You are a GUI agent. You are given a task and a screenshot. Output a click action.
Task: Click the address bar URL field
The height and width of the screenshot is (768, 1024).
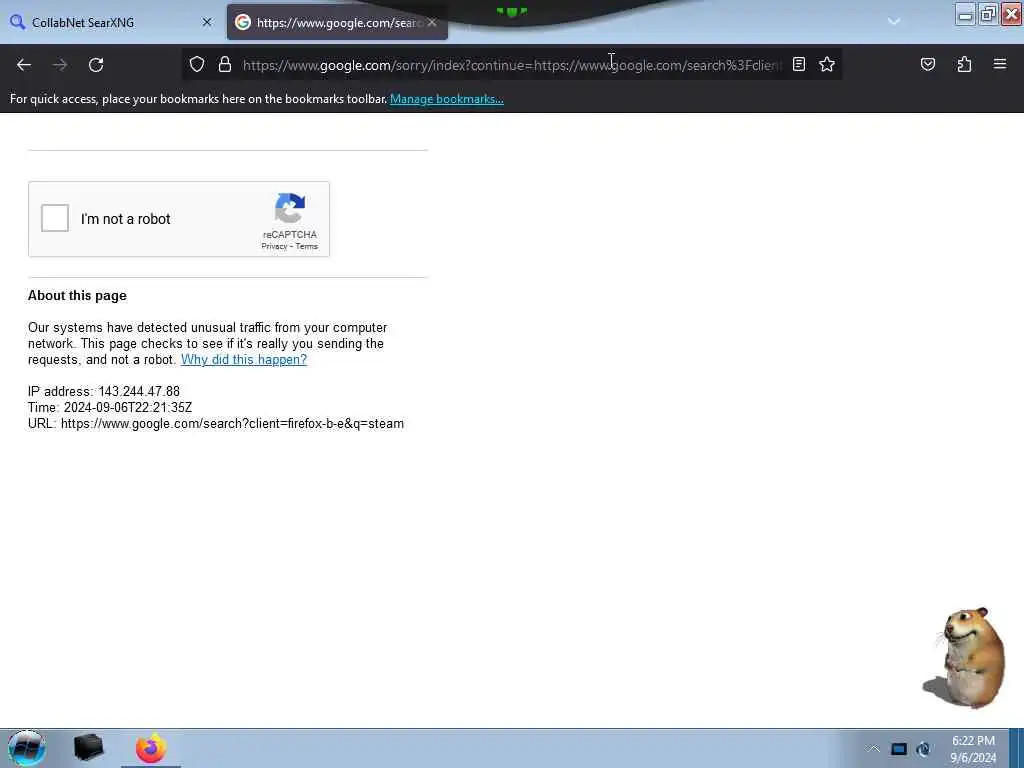click(511, 65)
